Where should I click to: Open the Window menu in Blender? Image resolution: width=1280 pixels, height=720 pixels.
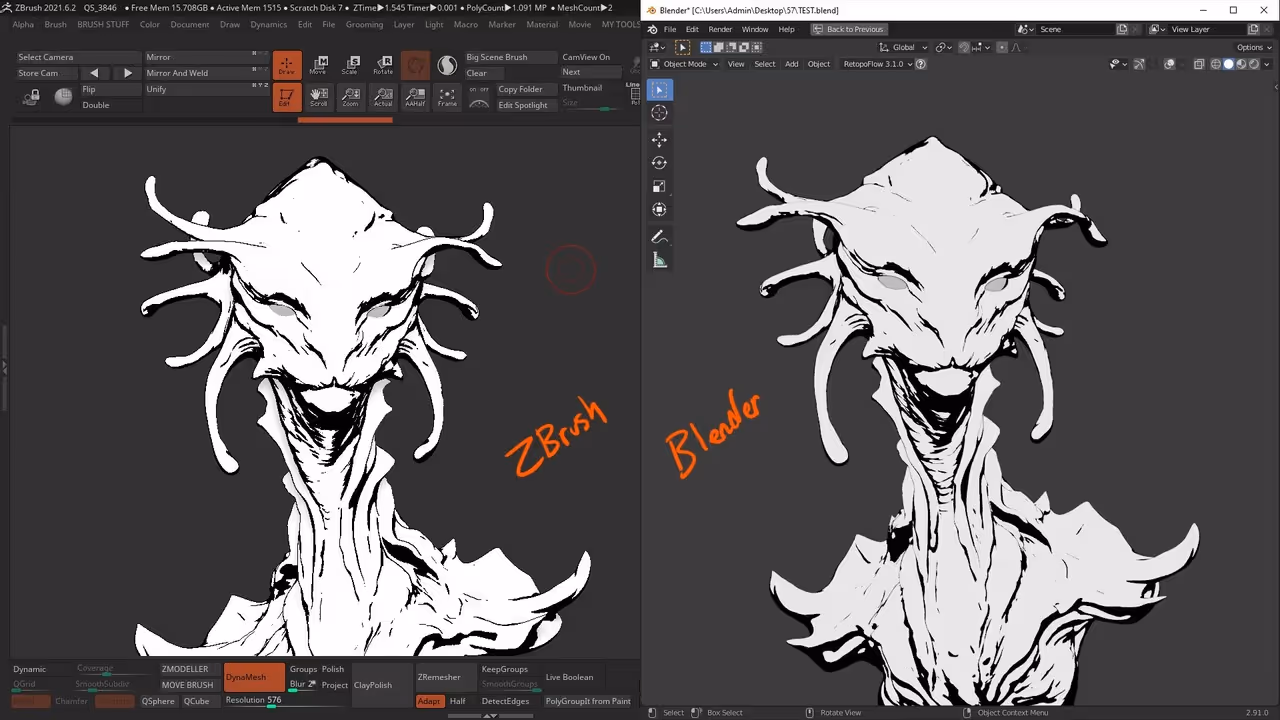[x=755, y=29]
